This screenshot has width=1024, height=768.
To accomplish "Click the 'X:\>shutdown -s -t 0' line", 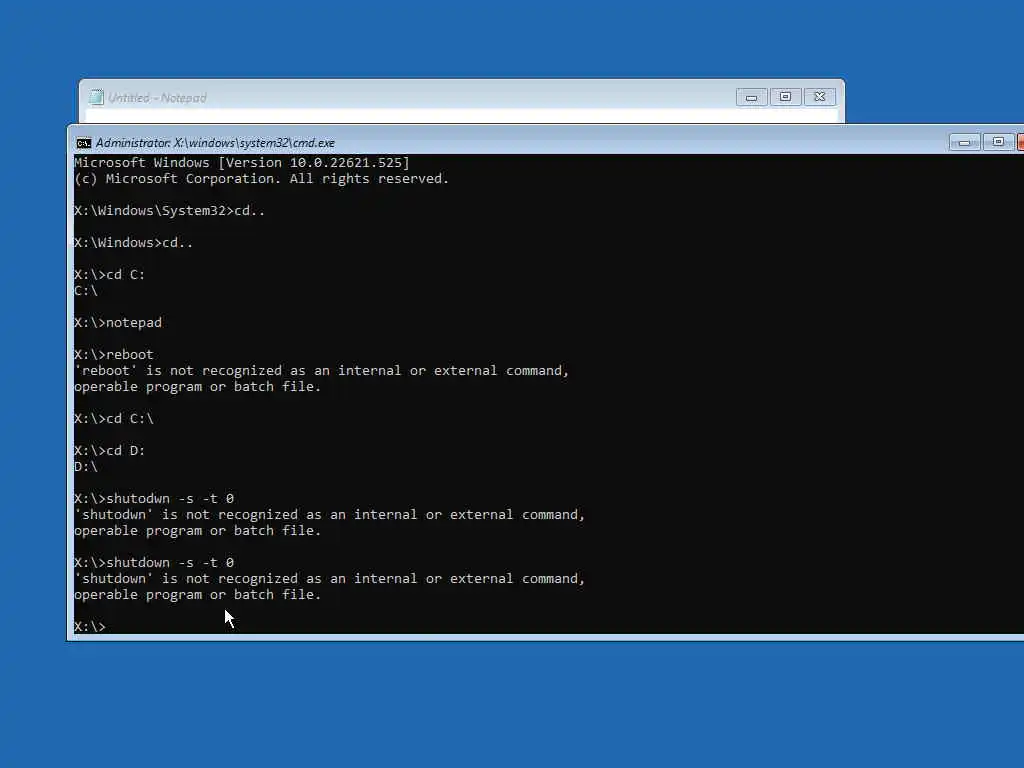I will point(153,563).
